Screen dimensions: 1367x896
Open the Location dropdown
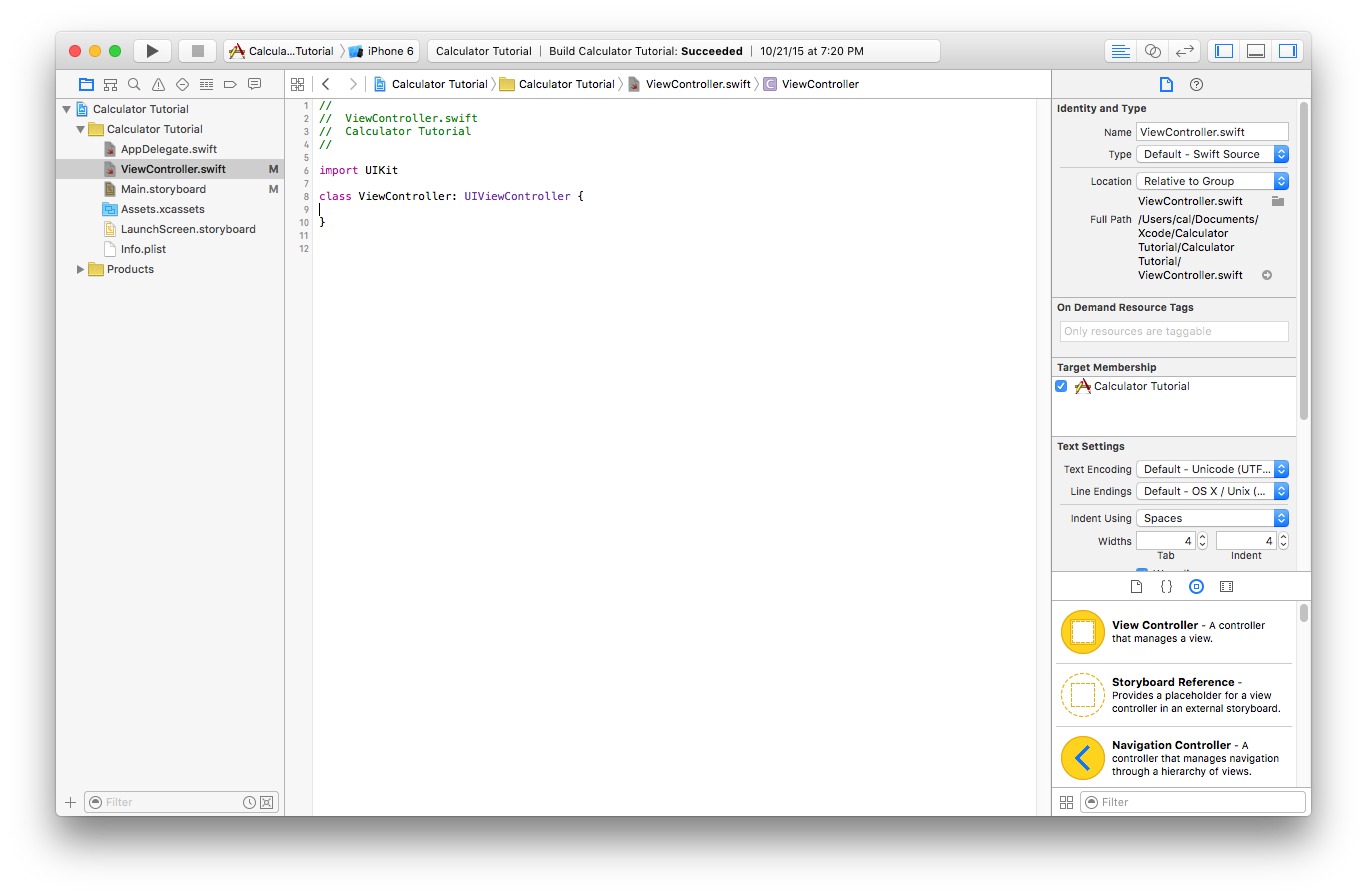tap(1212, 181)
